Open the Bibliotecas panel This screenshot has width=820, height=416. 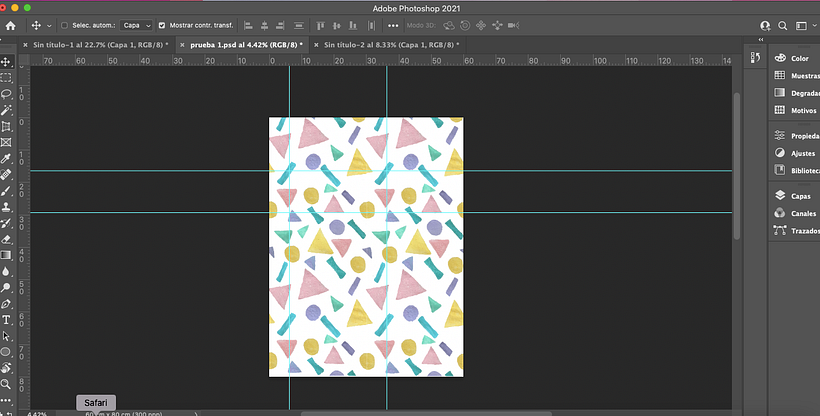796,170
